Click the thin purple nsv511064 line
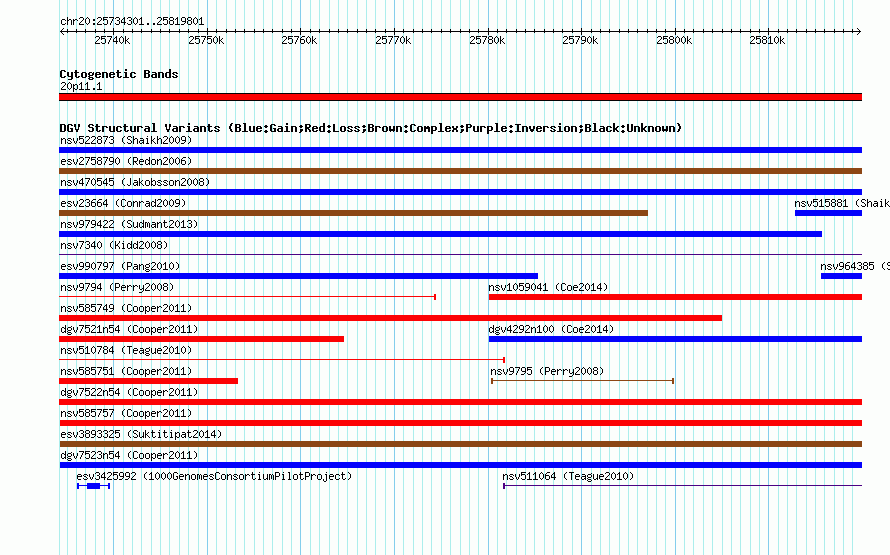890x555 pixels. [x=682, y=486]
